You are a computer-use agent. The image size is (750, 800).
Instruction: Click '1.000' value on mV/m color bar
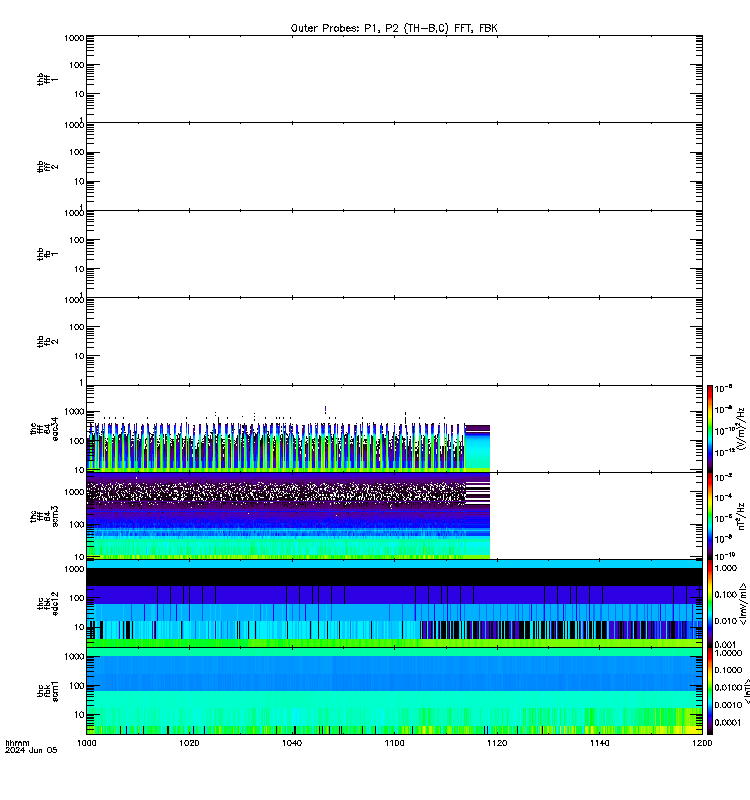[726, 568]
